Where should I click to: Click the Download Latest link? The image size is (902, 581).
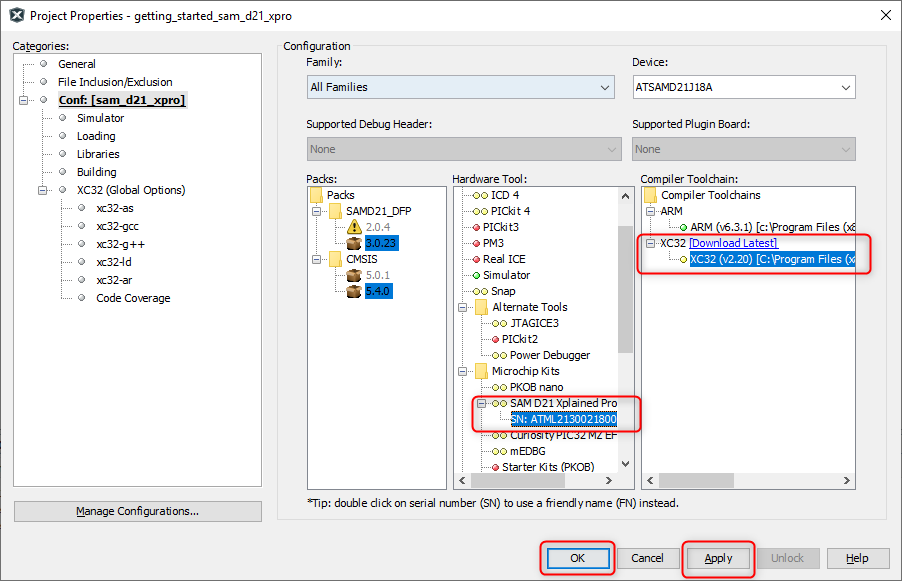tap(733, 243)
